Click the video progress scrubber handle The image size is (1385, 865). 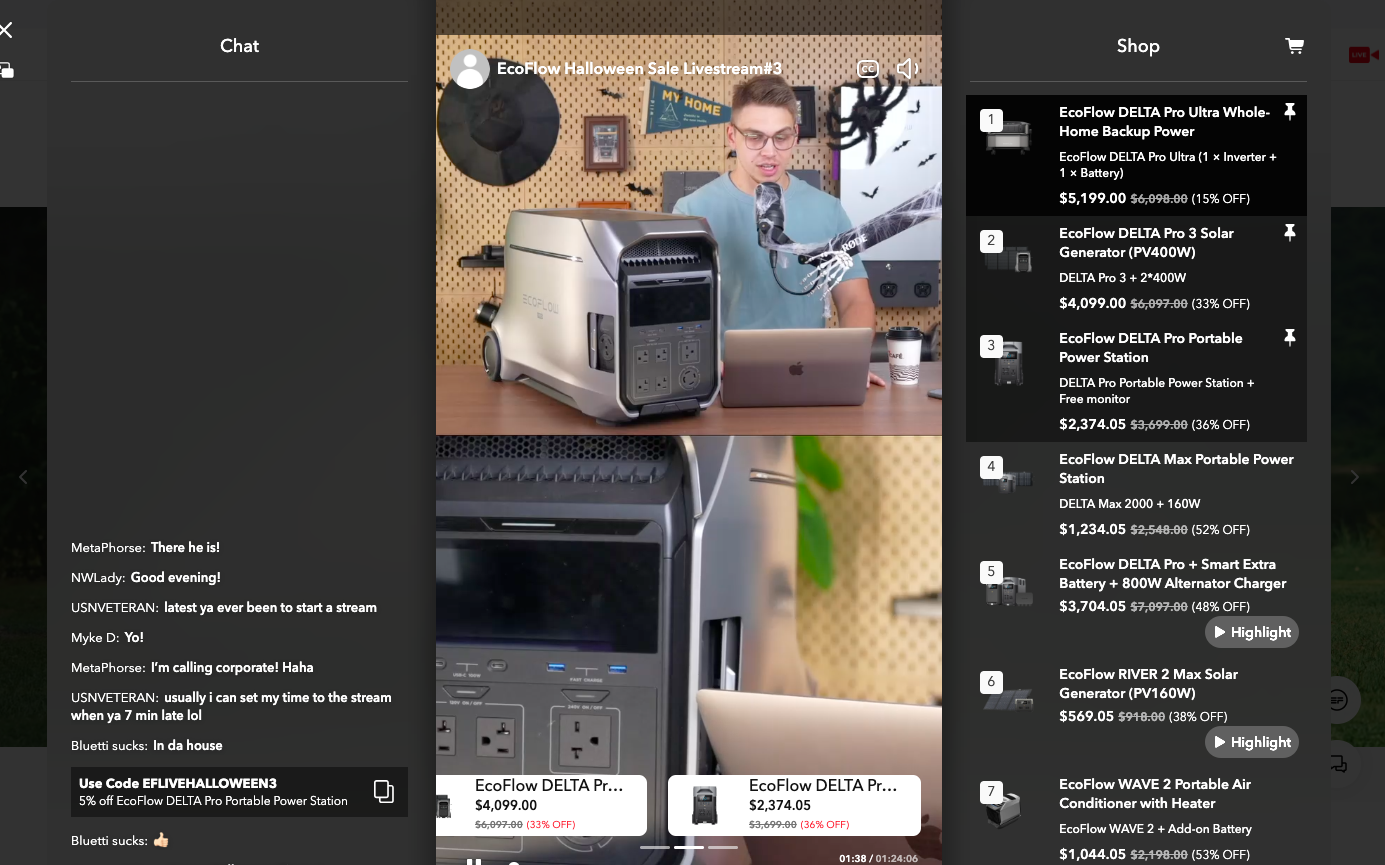[x=513, y=863]
